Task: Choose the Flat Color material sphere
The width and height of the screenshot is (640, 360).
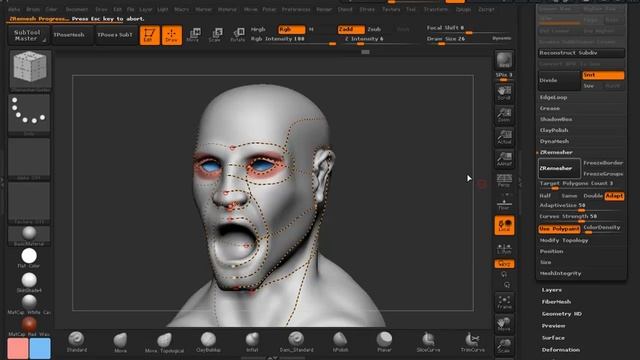Action: pos(29,258)
